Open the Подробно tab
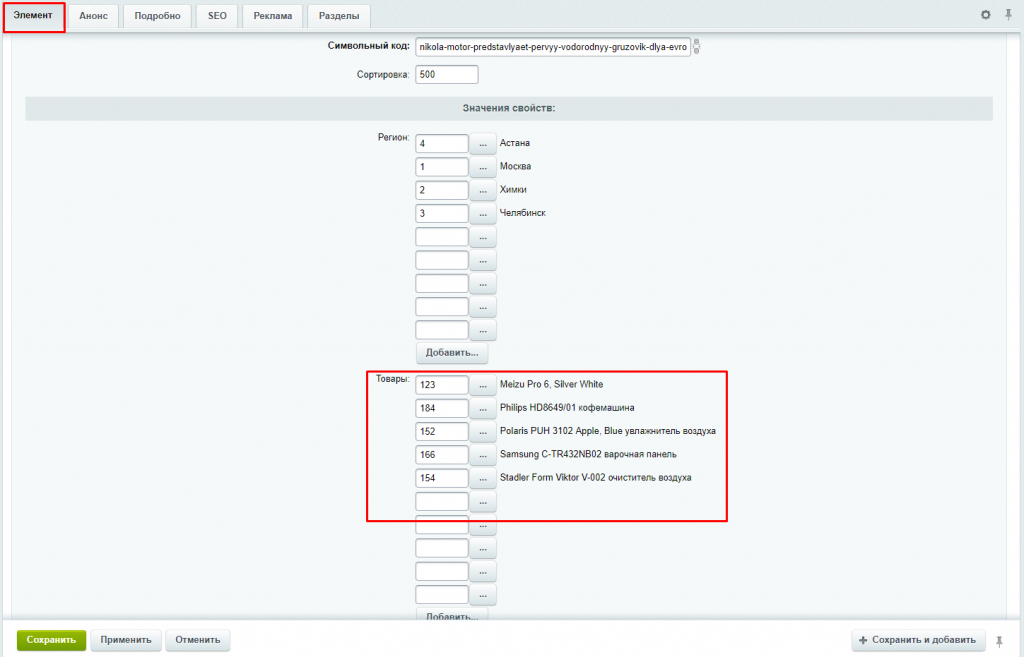 click(x=157, y=16)
